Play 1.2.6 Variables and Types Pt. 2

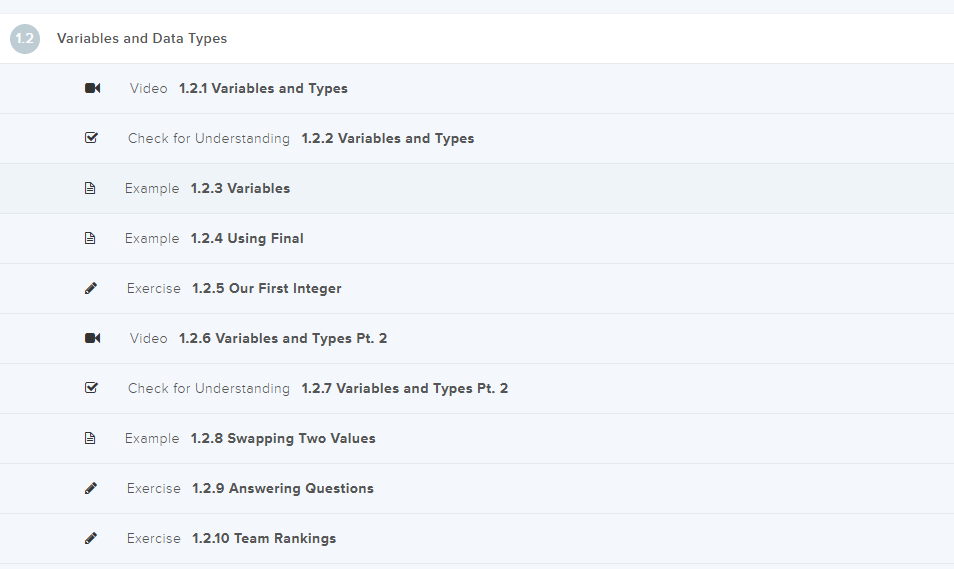(283, 338)
